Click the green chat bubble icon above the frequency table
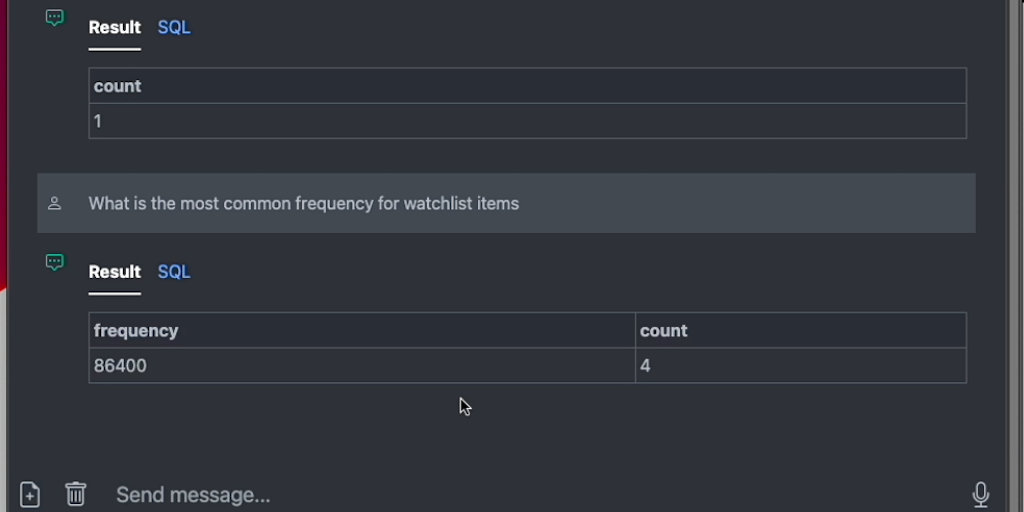 click(x=55, y=263)
